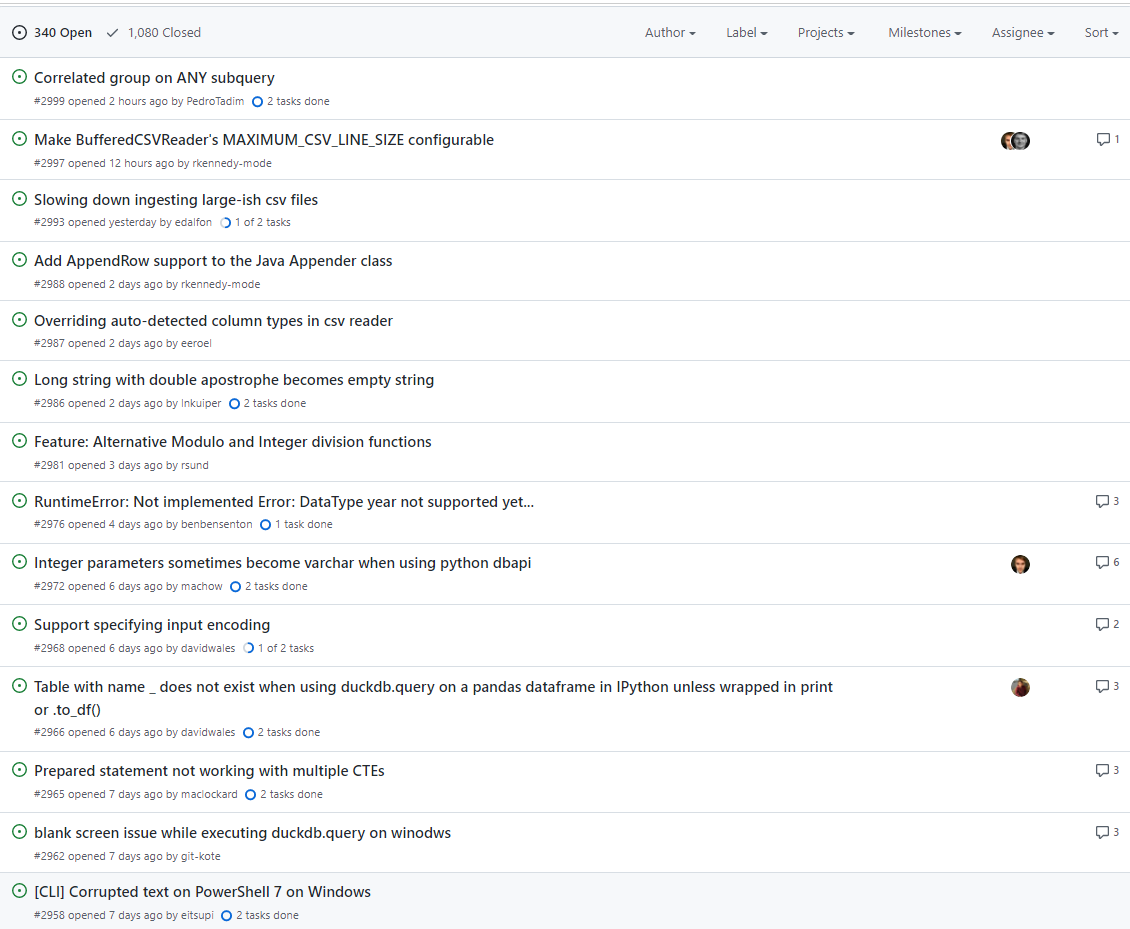This screenshot has height=929, width=1130.
Task: Open the 6 comments on issue #2972
Action: point(1107,562)
